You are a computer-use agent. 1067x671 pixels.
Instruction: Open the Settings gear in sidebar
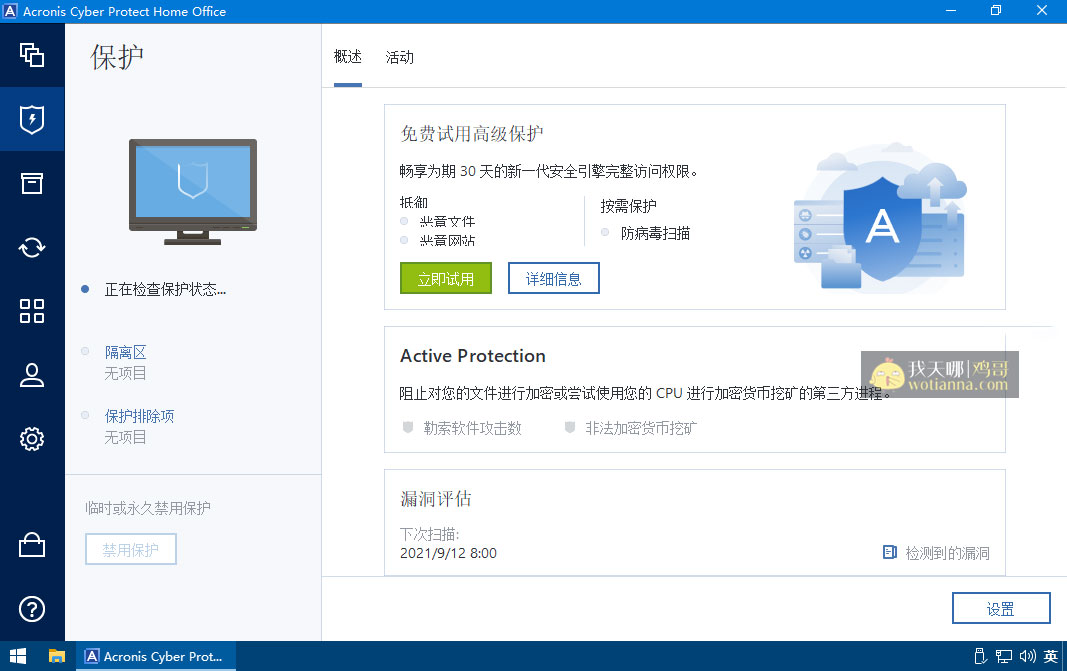32,439
